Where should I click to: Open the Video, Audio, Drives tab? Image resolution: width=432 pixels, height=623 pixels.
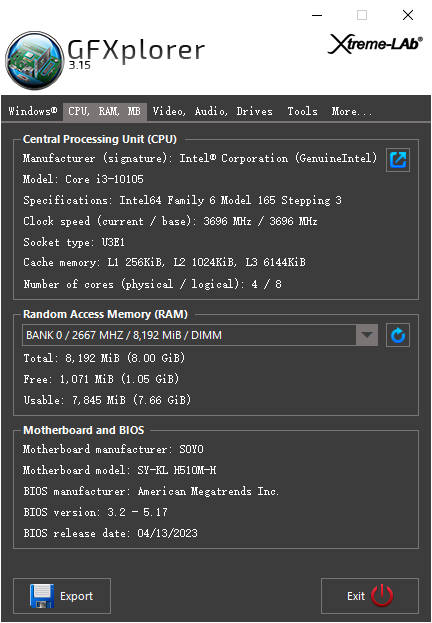click(x=213, y=111)
